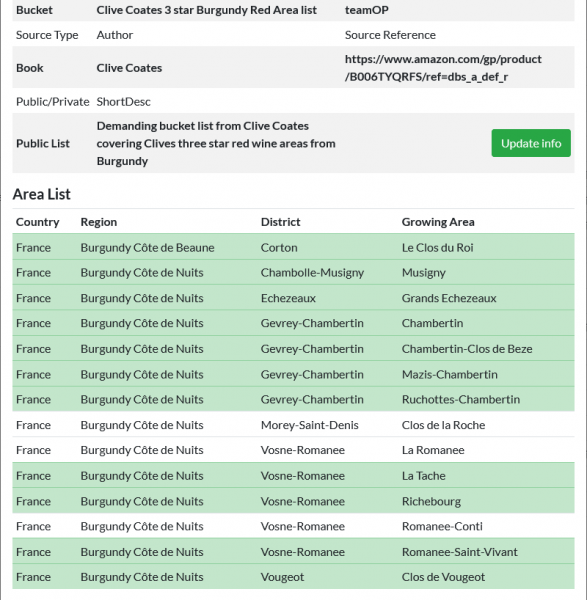
Task: Select the Musigny growing area cell
Action: tap(424, 273)
